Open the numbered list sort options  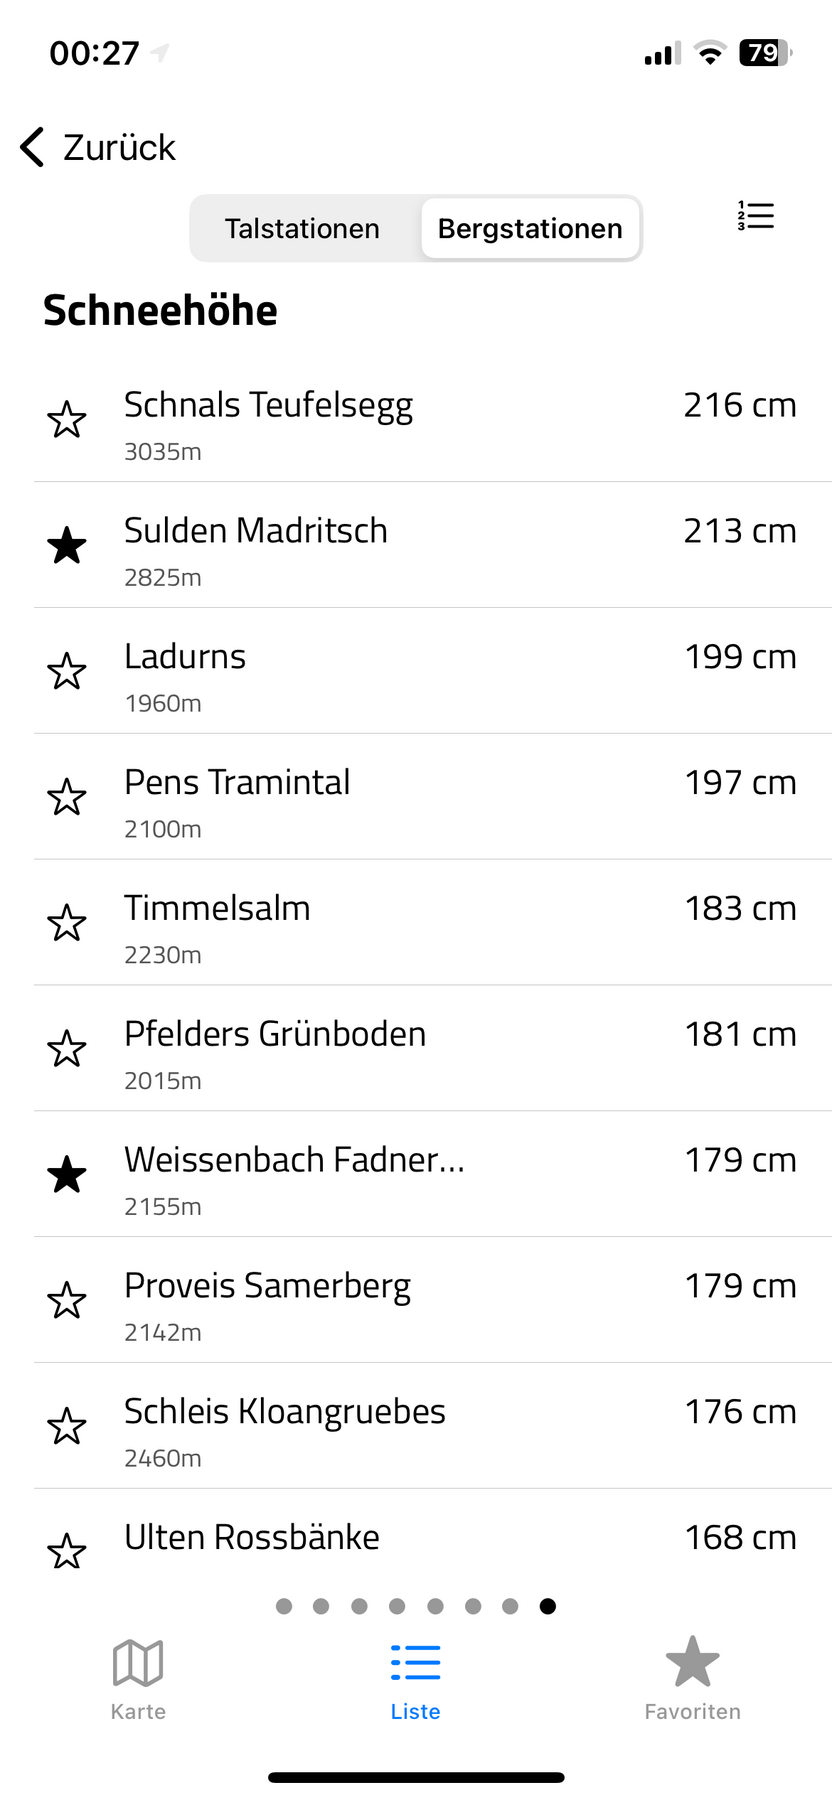click(756, 216)
